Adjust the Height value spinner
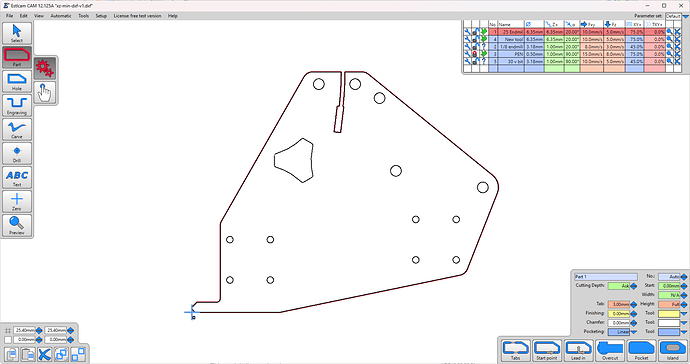Viewport: 690px width, 364px height. click(x=684, y=304)
